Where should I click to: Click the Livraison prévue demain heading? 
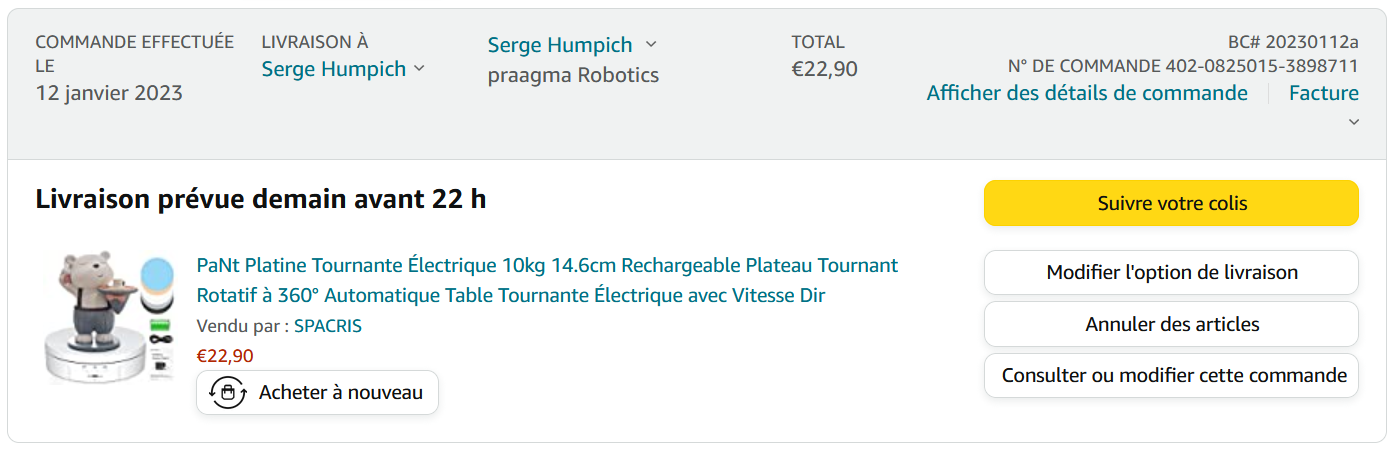[x=260, y=199]
